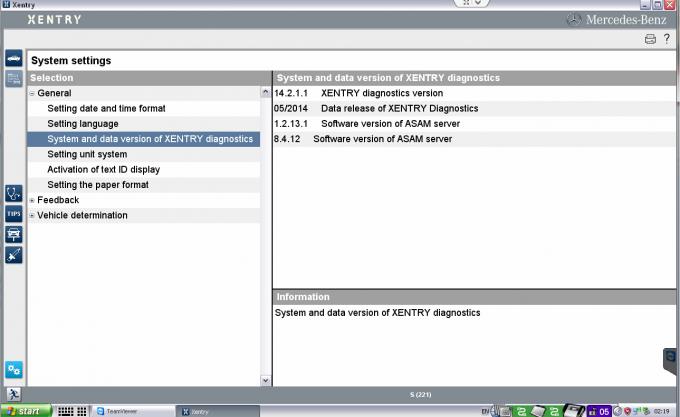This screenshot has height=417, width=680.
Task: Click the green 2 tray icon beside EN
Action: click(x=522, y=411)
